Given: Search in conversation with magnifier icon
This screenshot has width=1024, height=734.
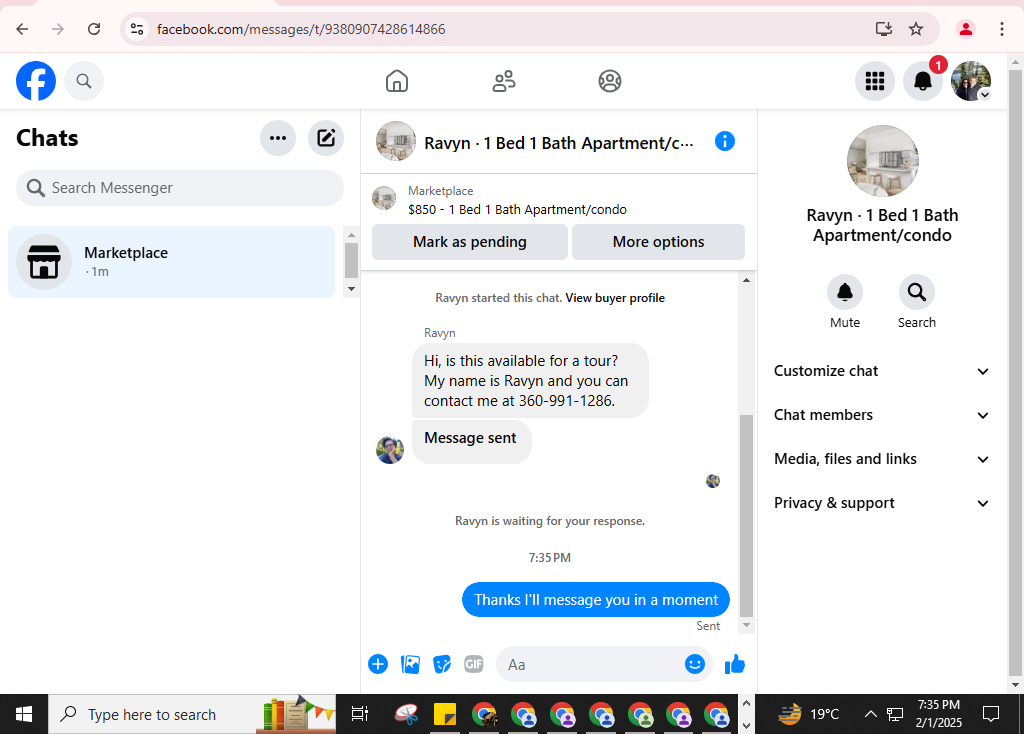Looking at the screenshot, I should pos(916,292).
